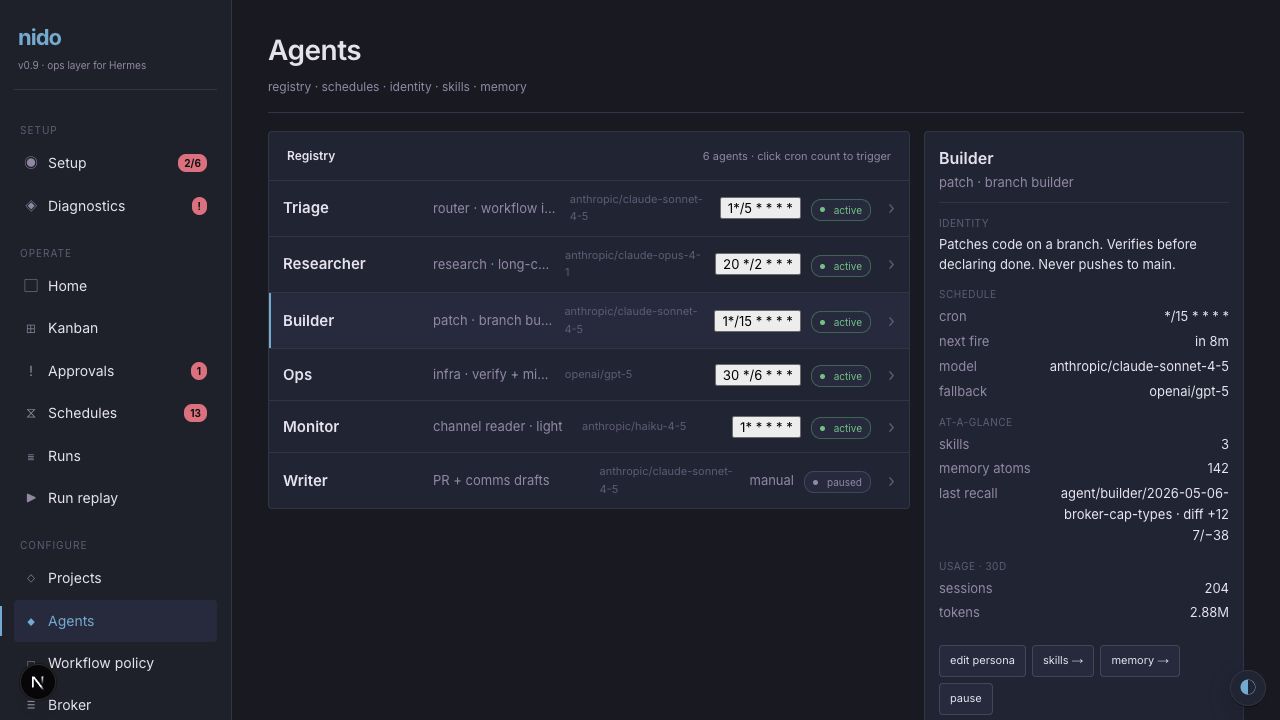Click "PR + comms drafts" description
This screenshot has width=1280, height=720.
pos(491,480)
